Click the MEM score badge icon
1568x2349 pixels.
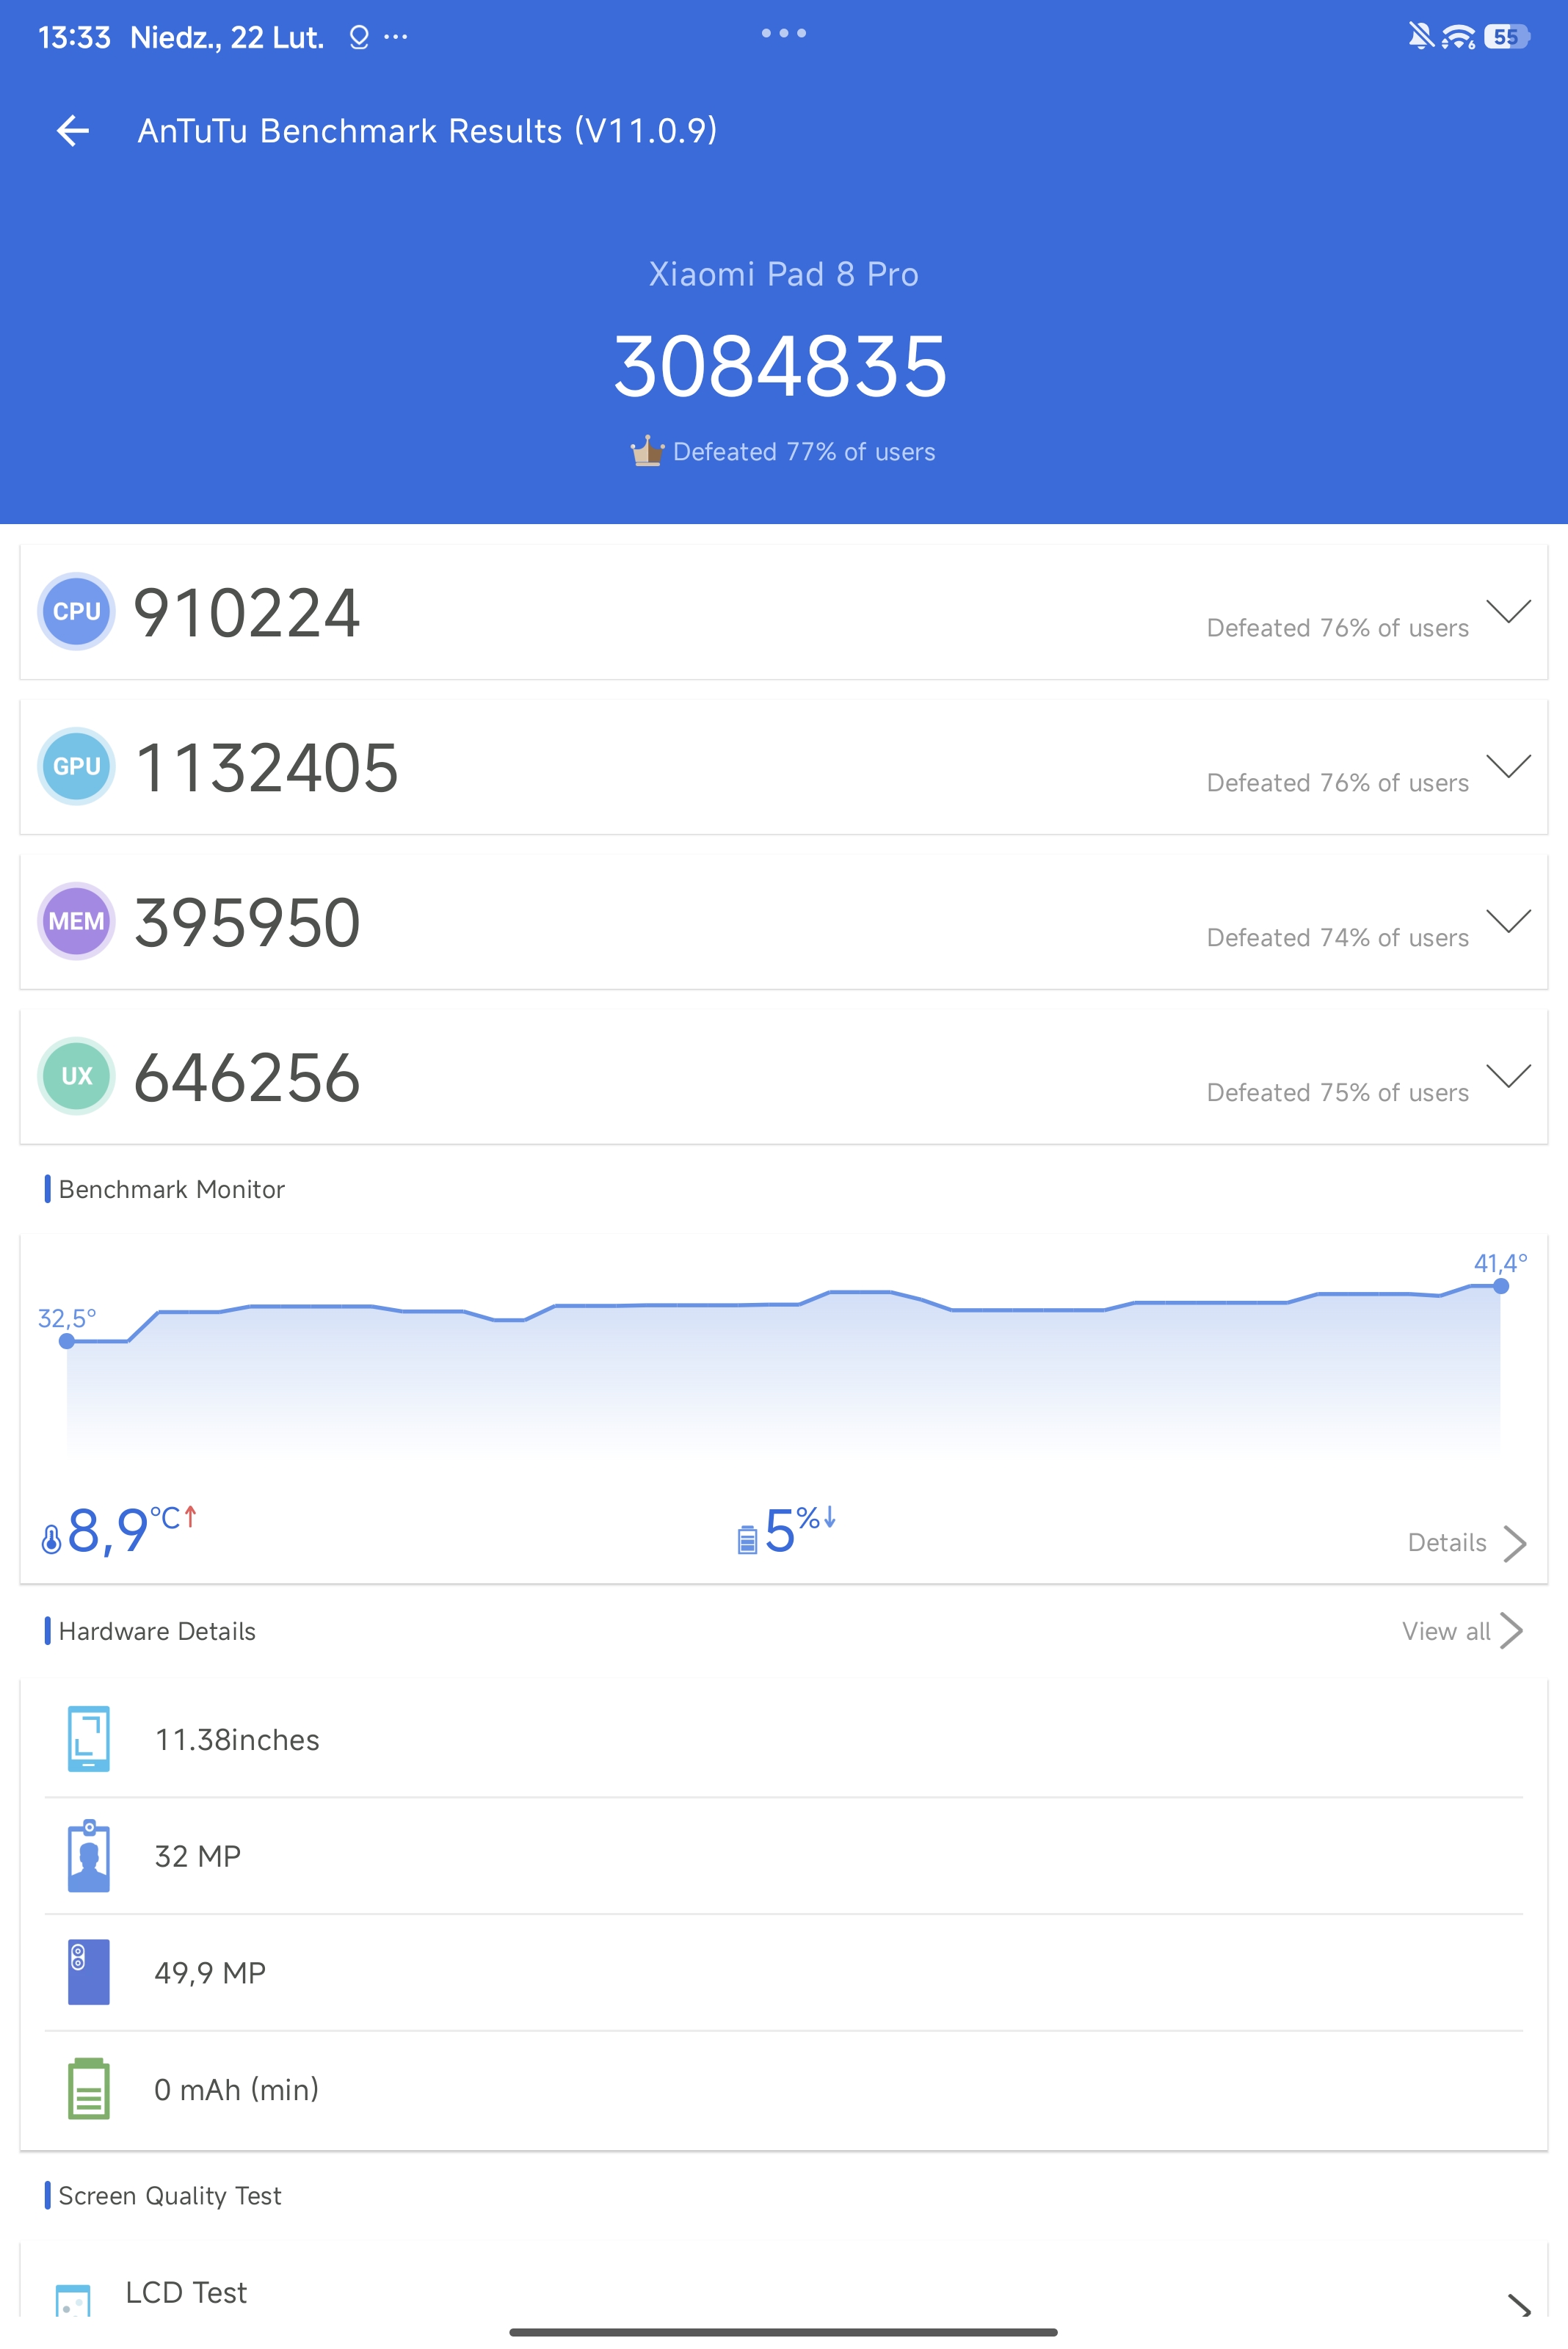(76, 921)
